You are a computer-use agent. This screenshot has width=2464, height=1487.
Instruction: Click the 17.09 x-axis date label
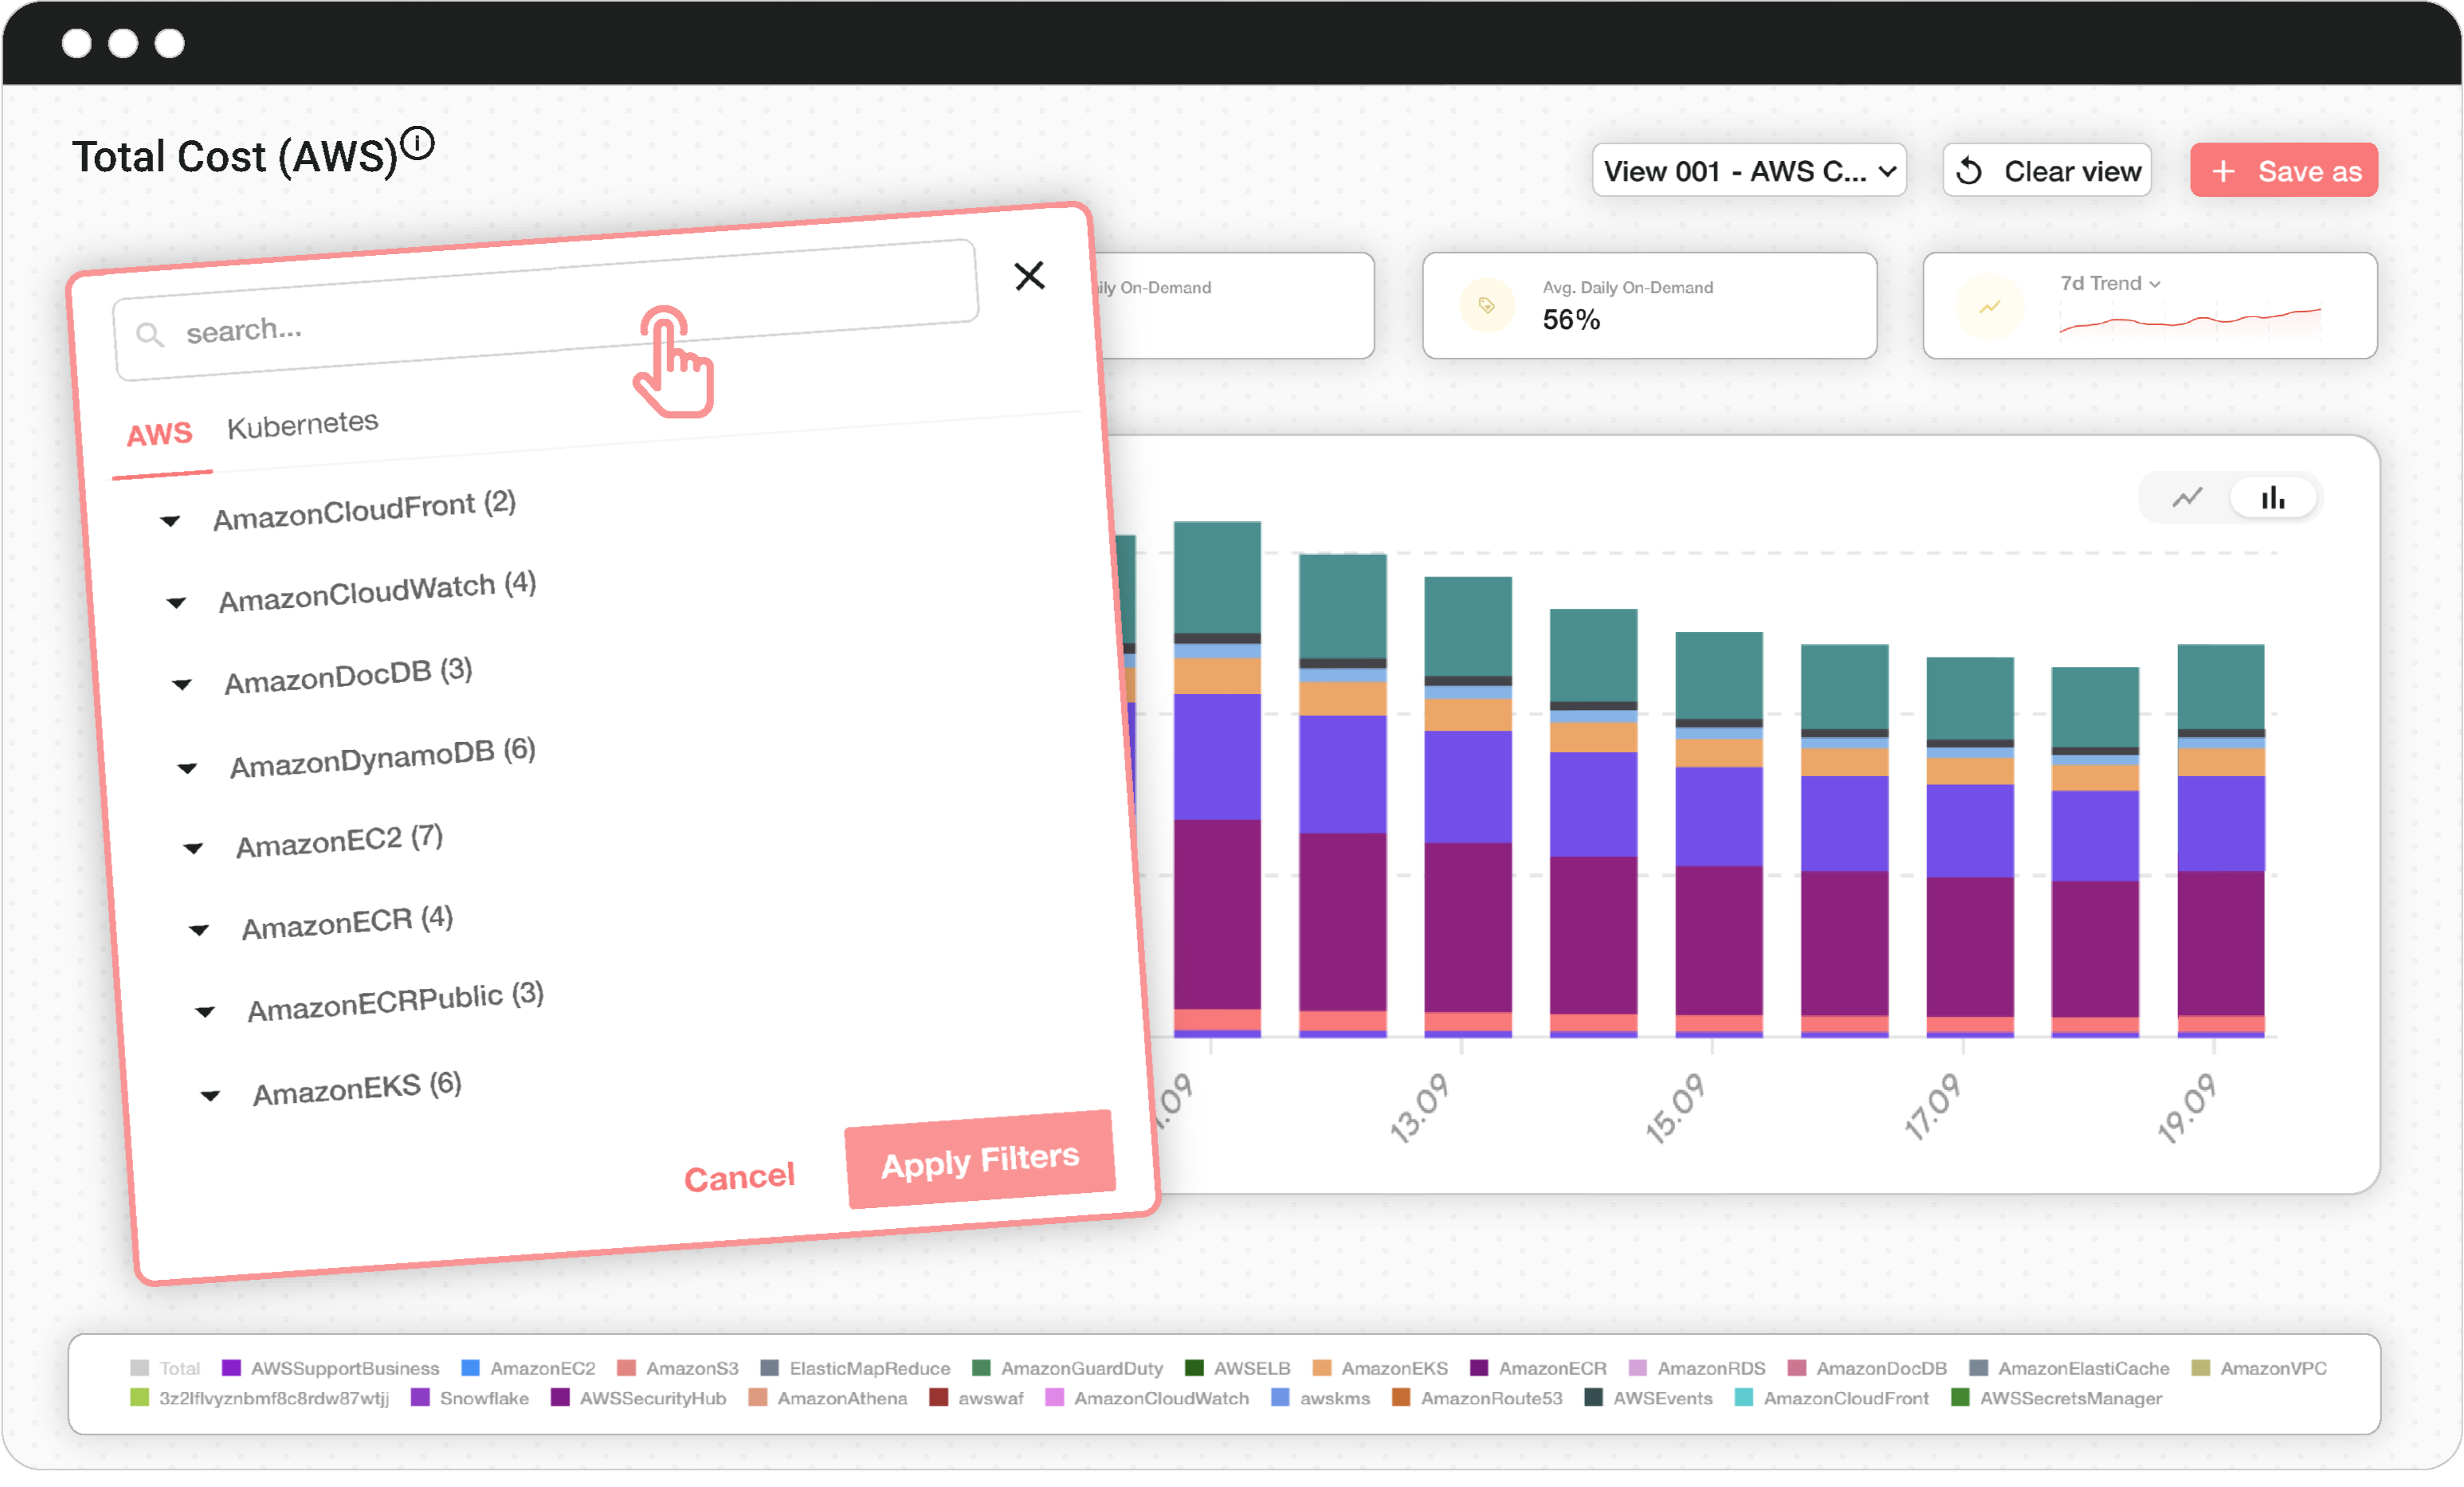(x=1932, y=1108)
